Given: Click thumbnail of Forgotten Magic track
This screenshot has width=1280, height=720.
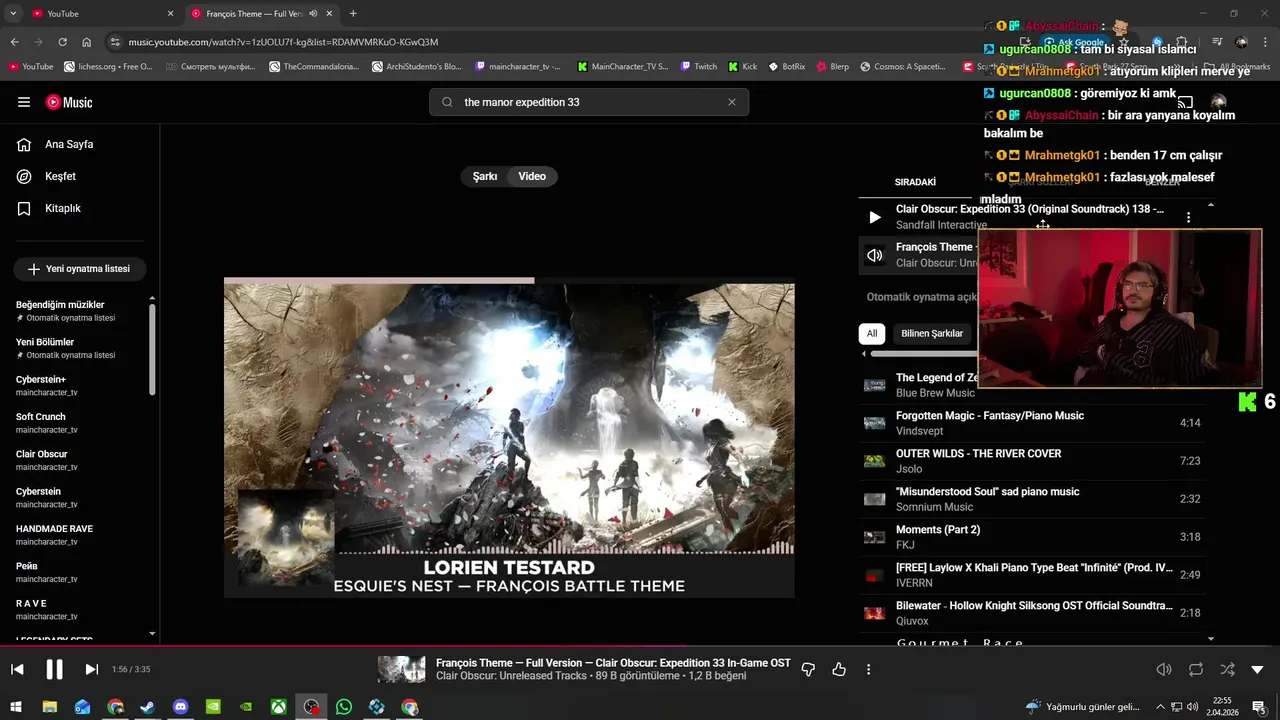Looking at the screenshot, I should tap(875, 423).
